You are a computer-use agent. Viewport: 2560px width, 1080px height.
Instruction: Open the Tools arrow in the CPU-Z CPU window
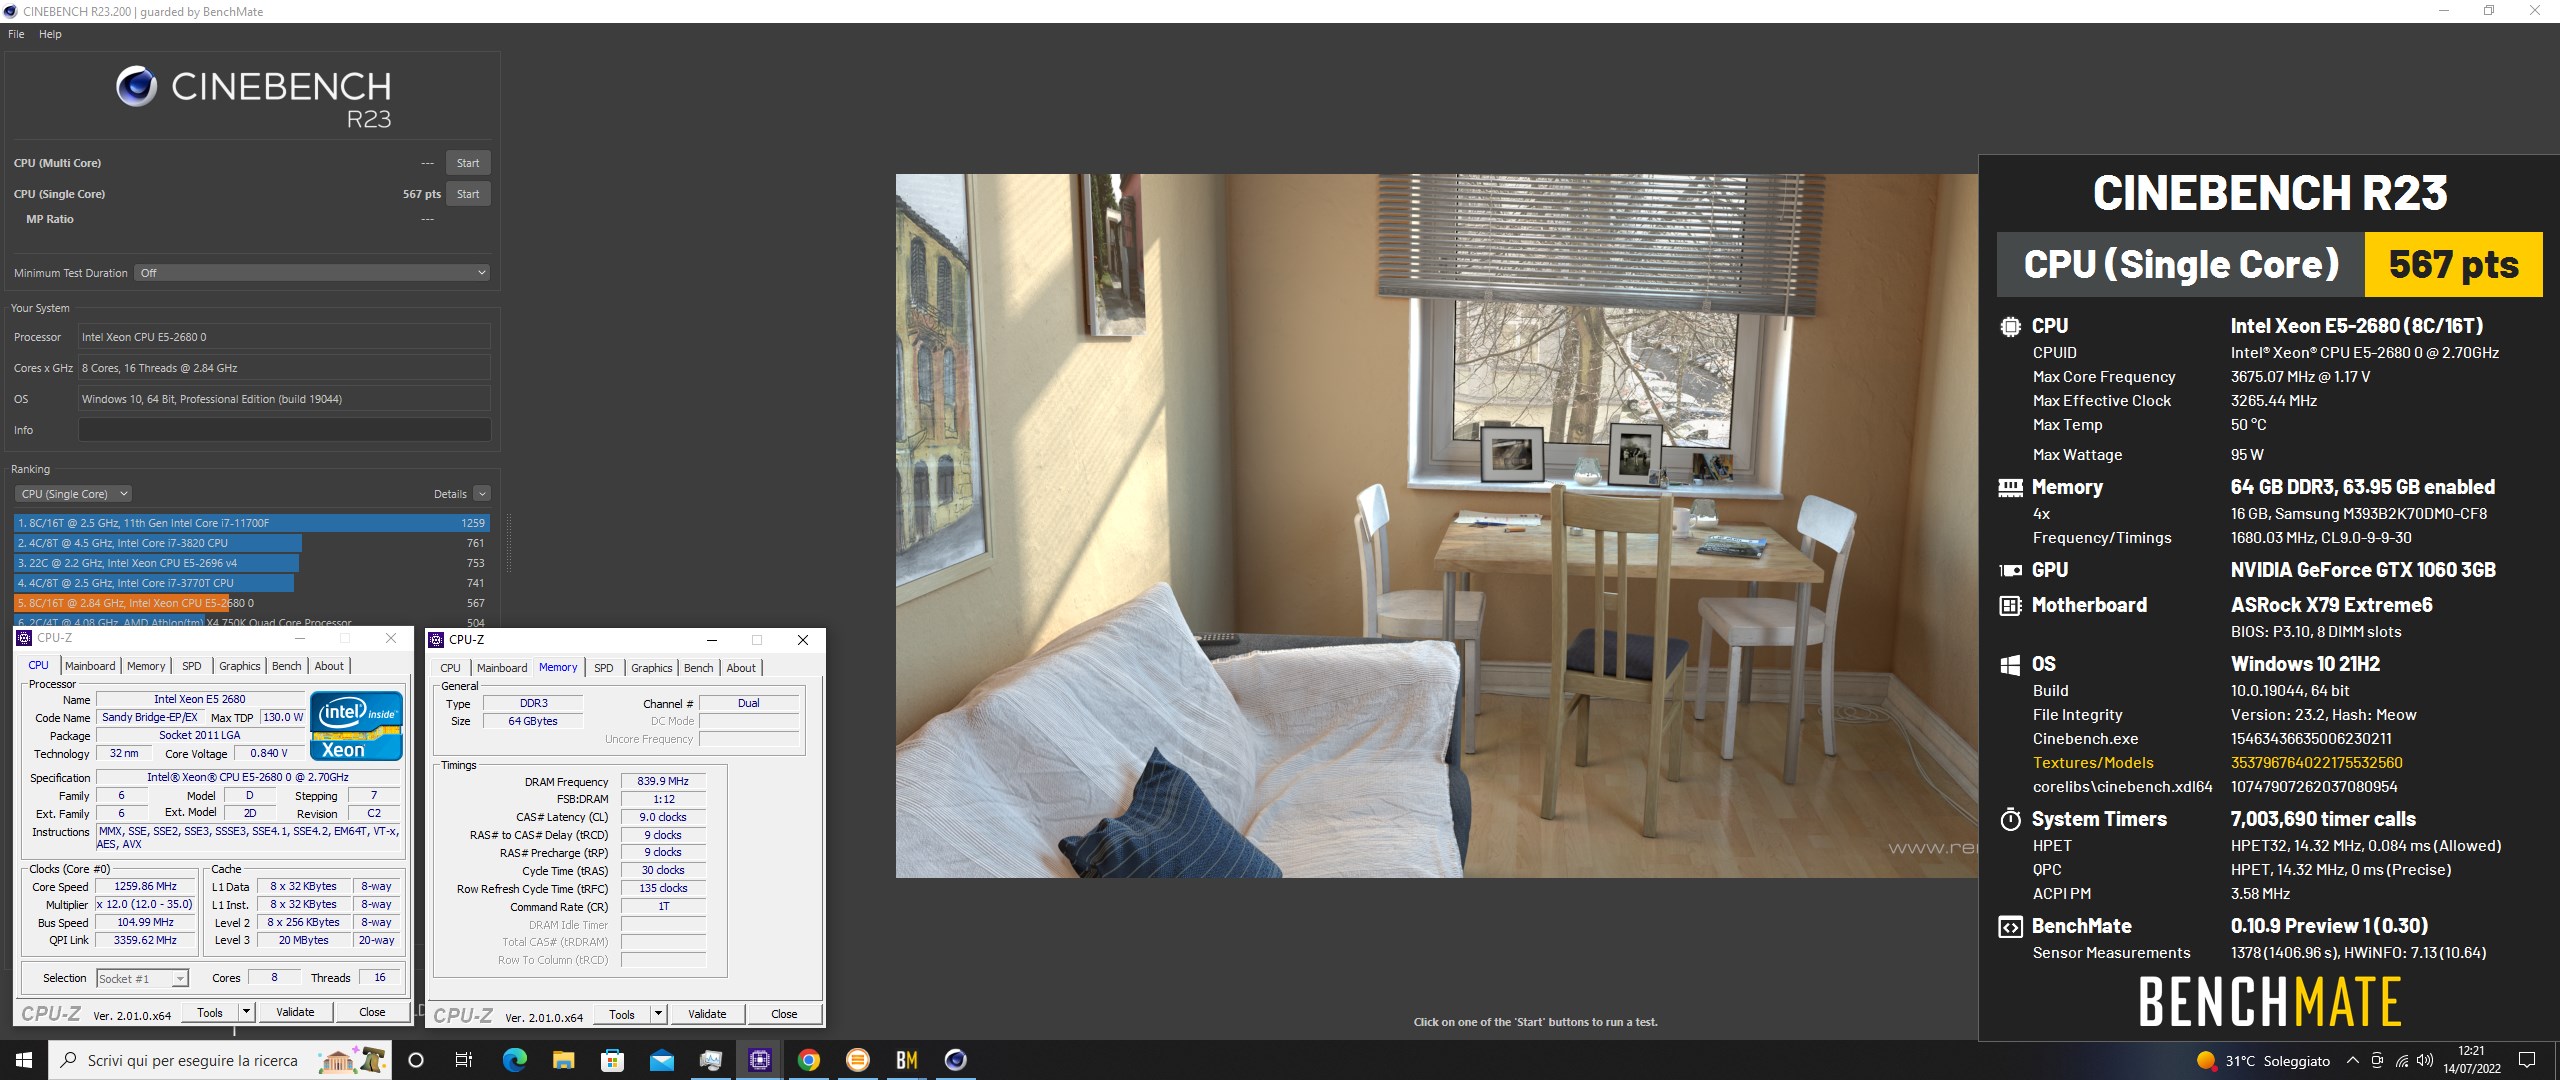(246, 1012)
